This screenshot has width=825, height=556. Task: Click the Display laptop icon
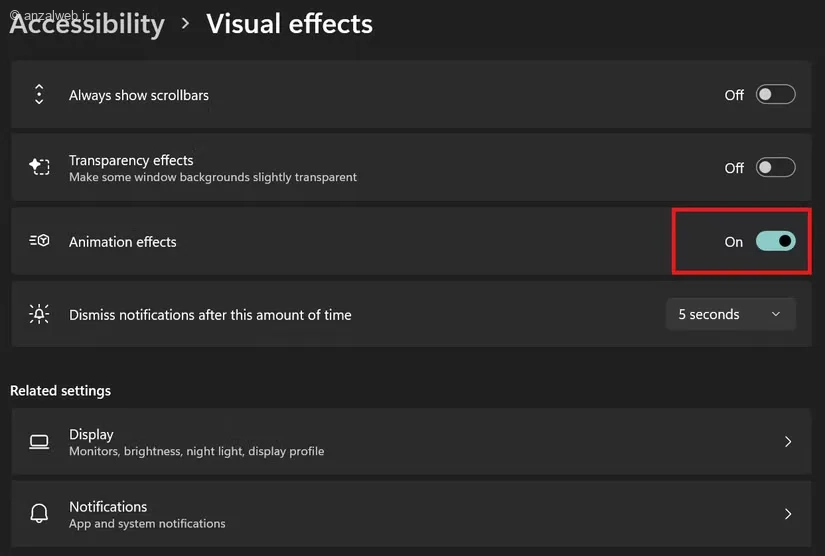click(39, 442)
